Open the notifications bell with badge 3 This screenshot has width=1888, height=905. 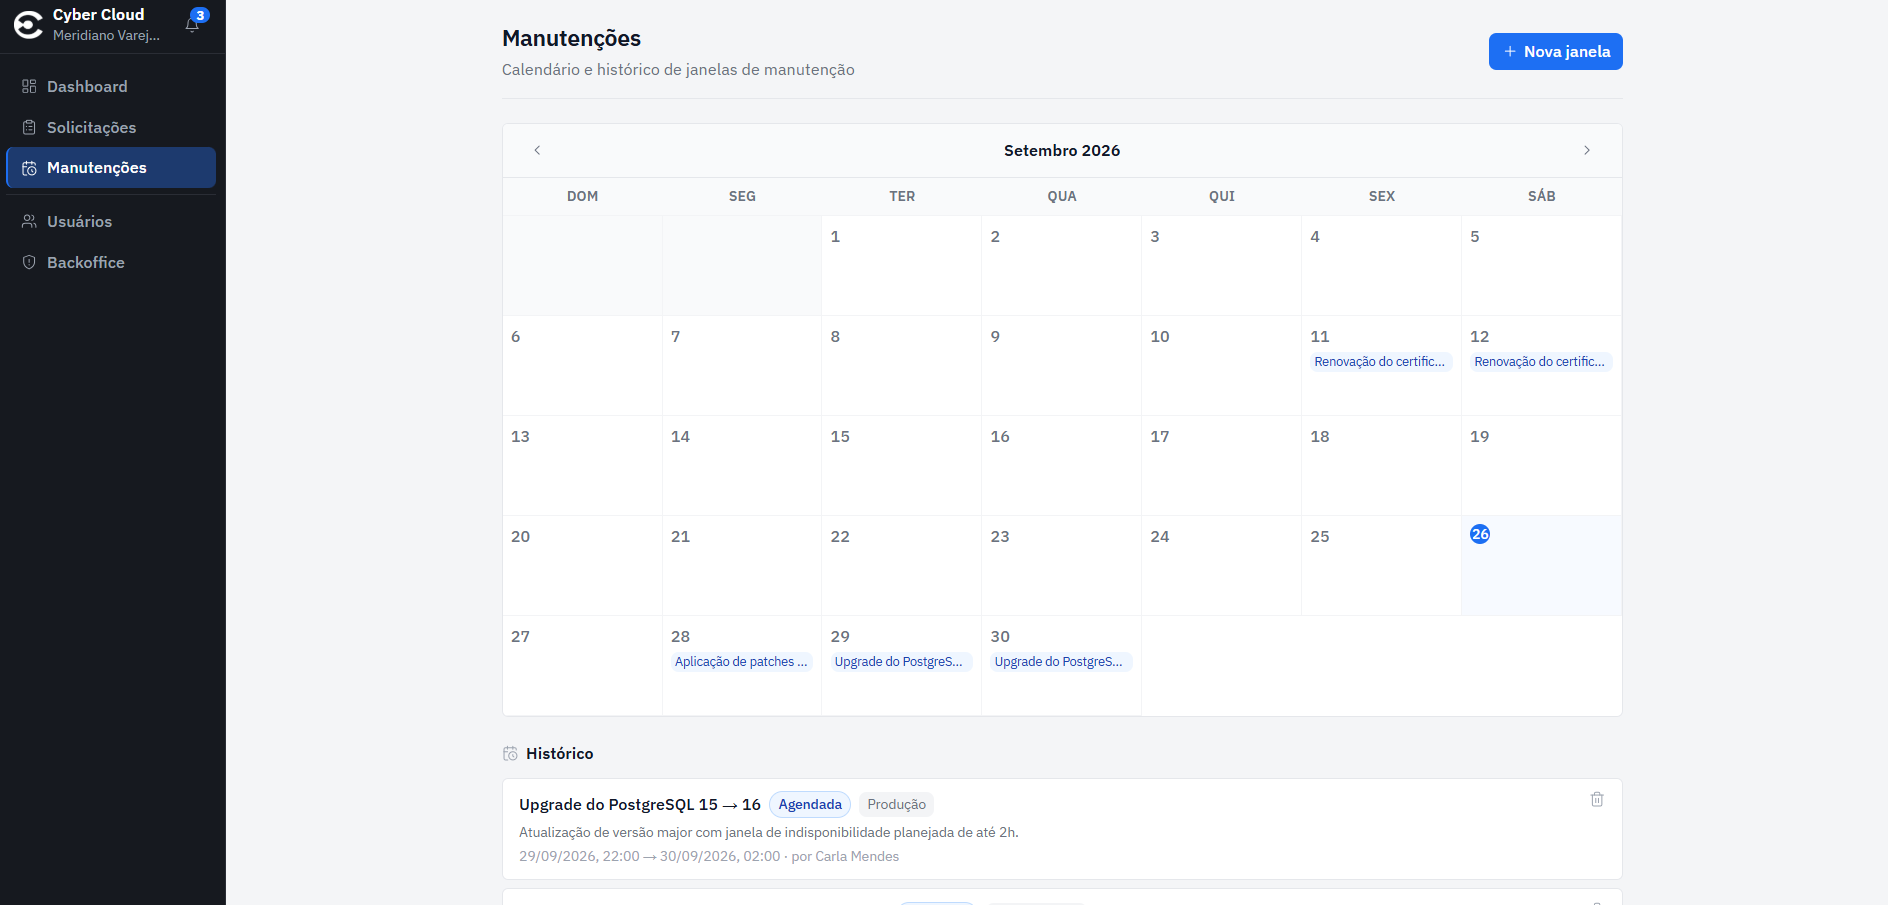(193, 23)
